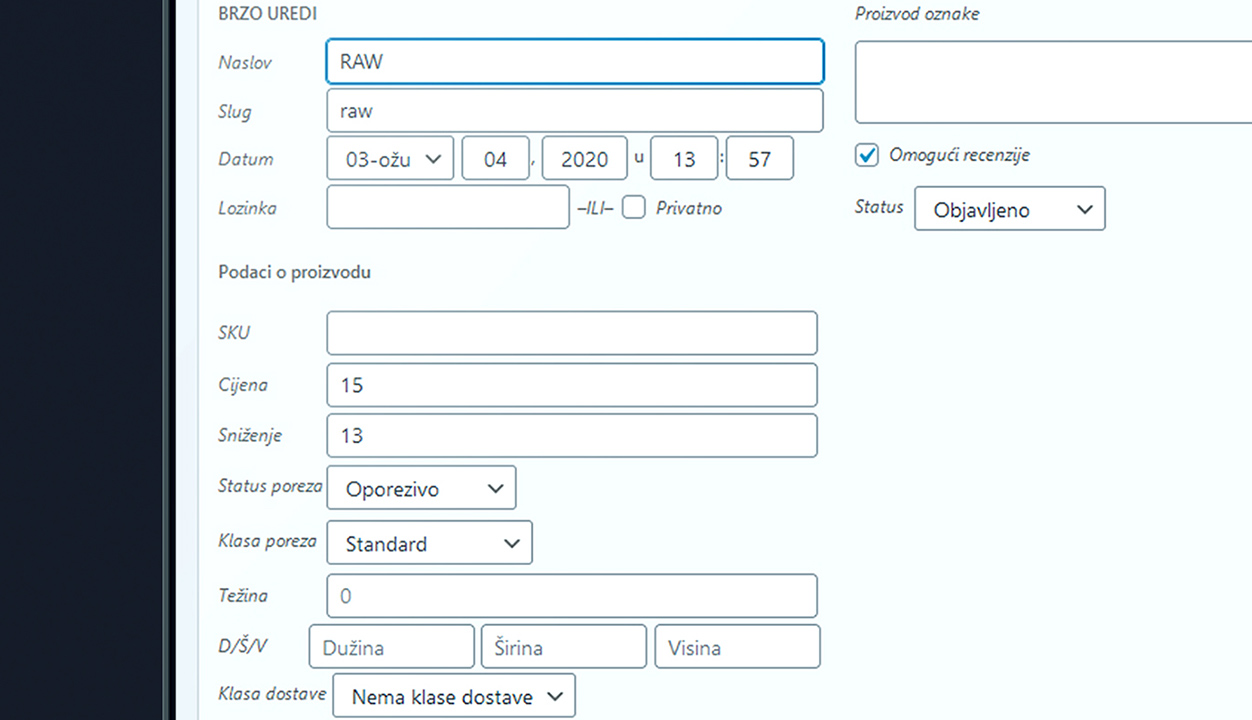Uncheck the Omogući recenzije checkbox
The width and height of the screenshot is (1252, 720).
point(867,155)
